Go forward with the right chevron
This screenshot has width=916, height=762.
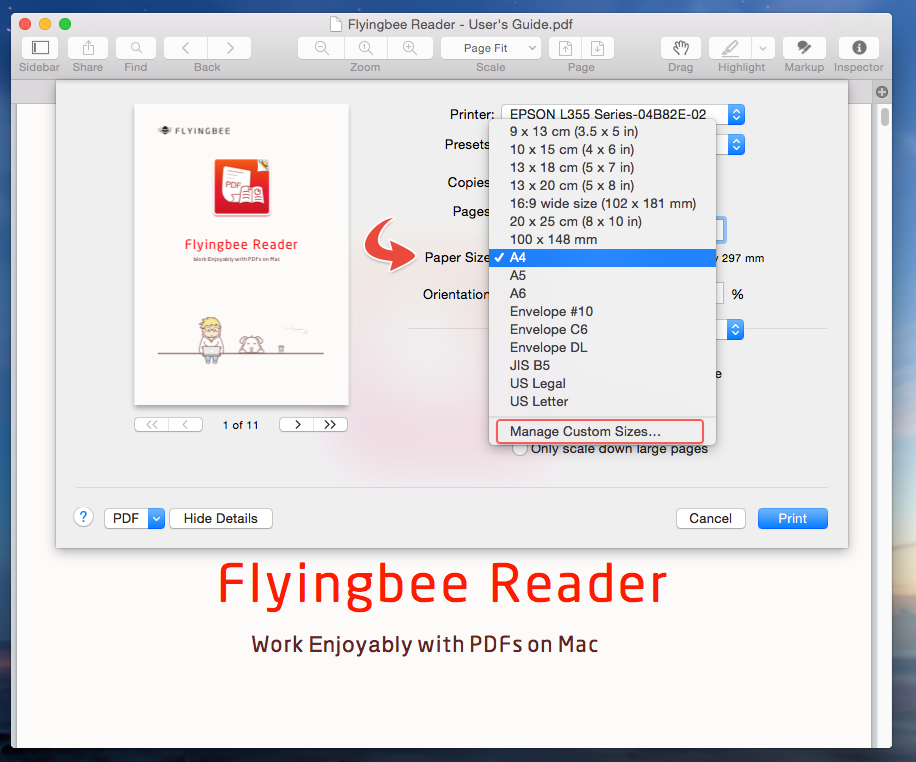(230, 48)
